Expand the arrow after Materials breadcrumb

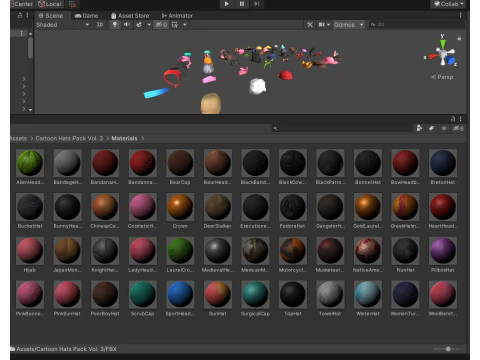143,138
